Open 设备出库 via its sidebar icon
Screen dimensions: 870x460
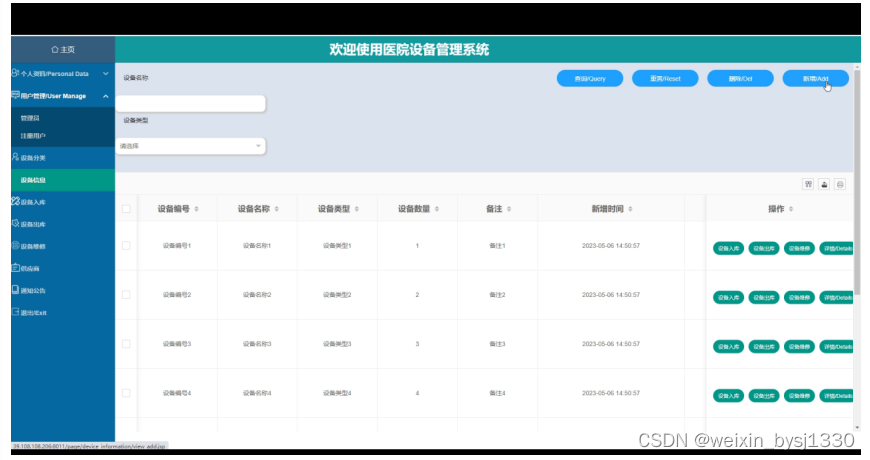point(16,224)
